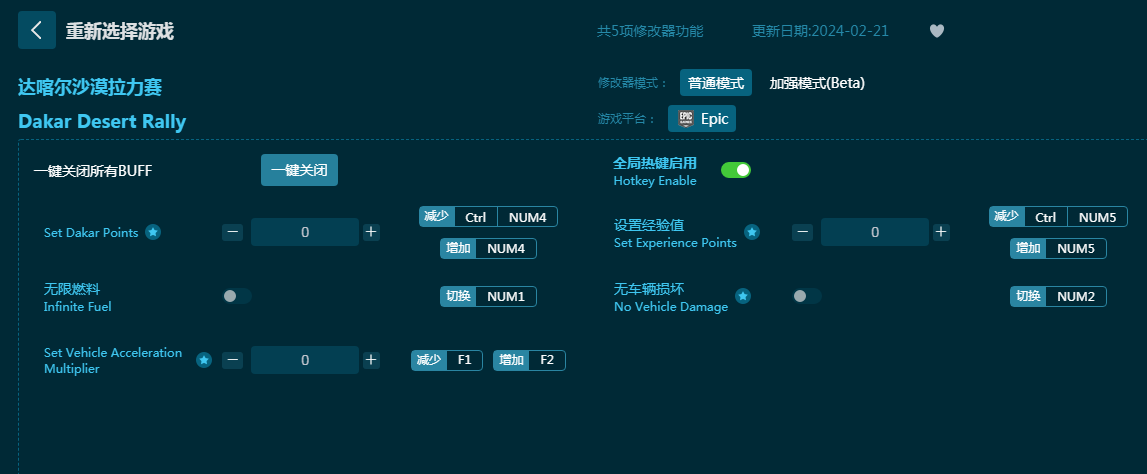Increase Dakar Points with plus button
The image size is (1147, 474).
click(371, 232)
